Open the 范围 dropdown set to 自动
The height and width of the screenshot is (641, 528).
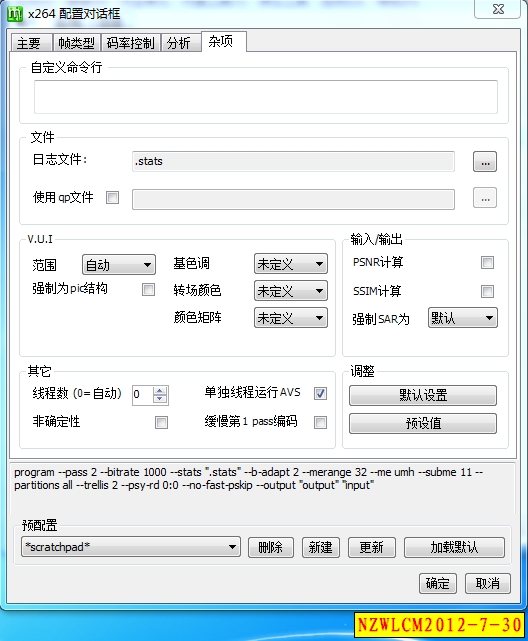pos(119,265)
